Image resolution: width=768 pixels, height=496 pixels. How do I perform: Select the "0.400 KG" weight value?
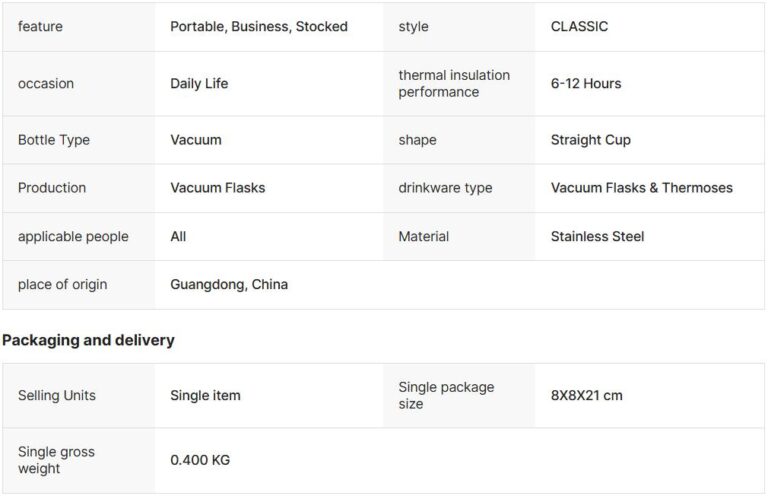(200, 460)
